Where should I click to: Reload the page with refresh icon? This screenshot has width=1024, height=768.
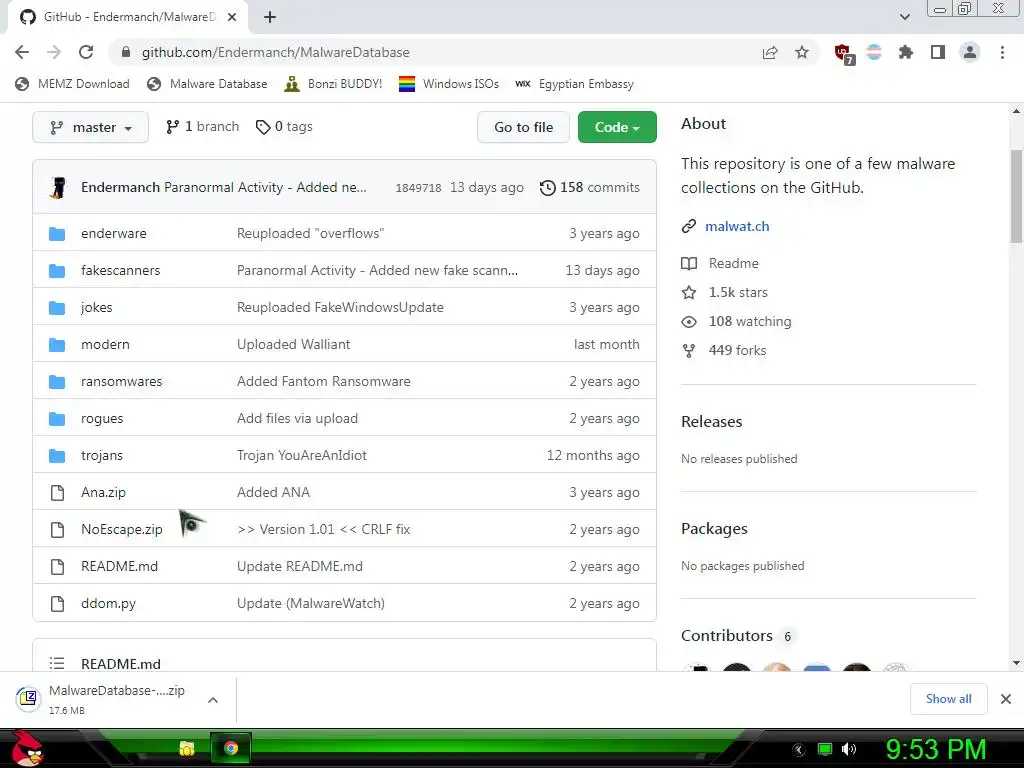(86, 52)
